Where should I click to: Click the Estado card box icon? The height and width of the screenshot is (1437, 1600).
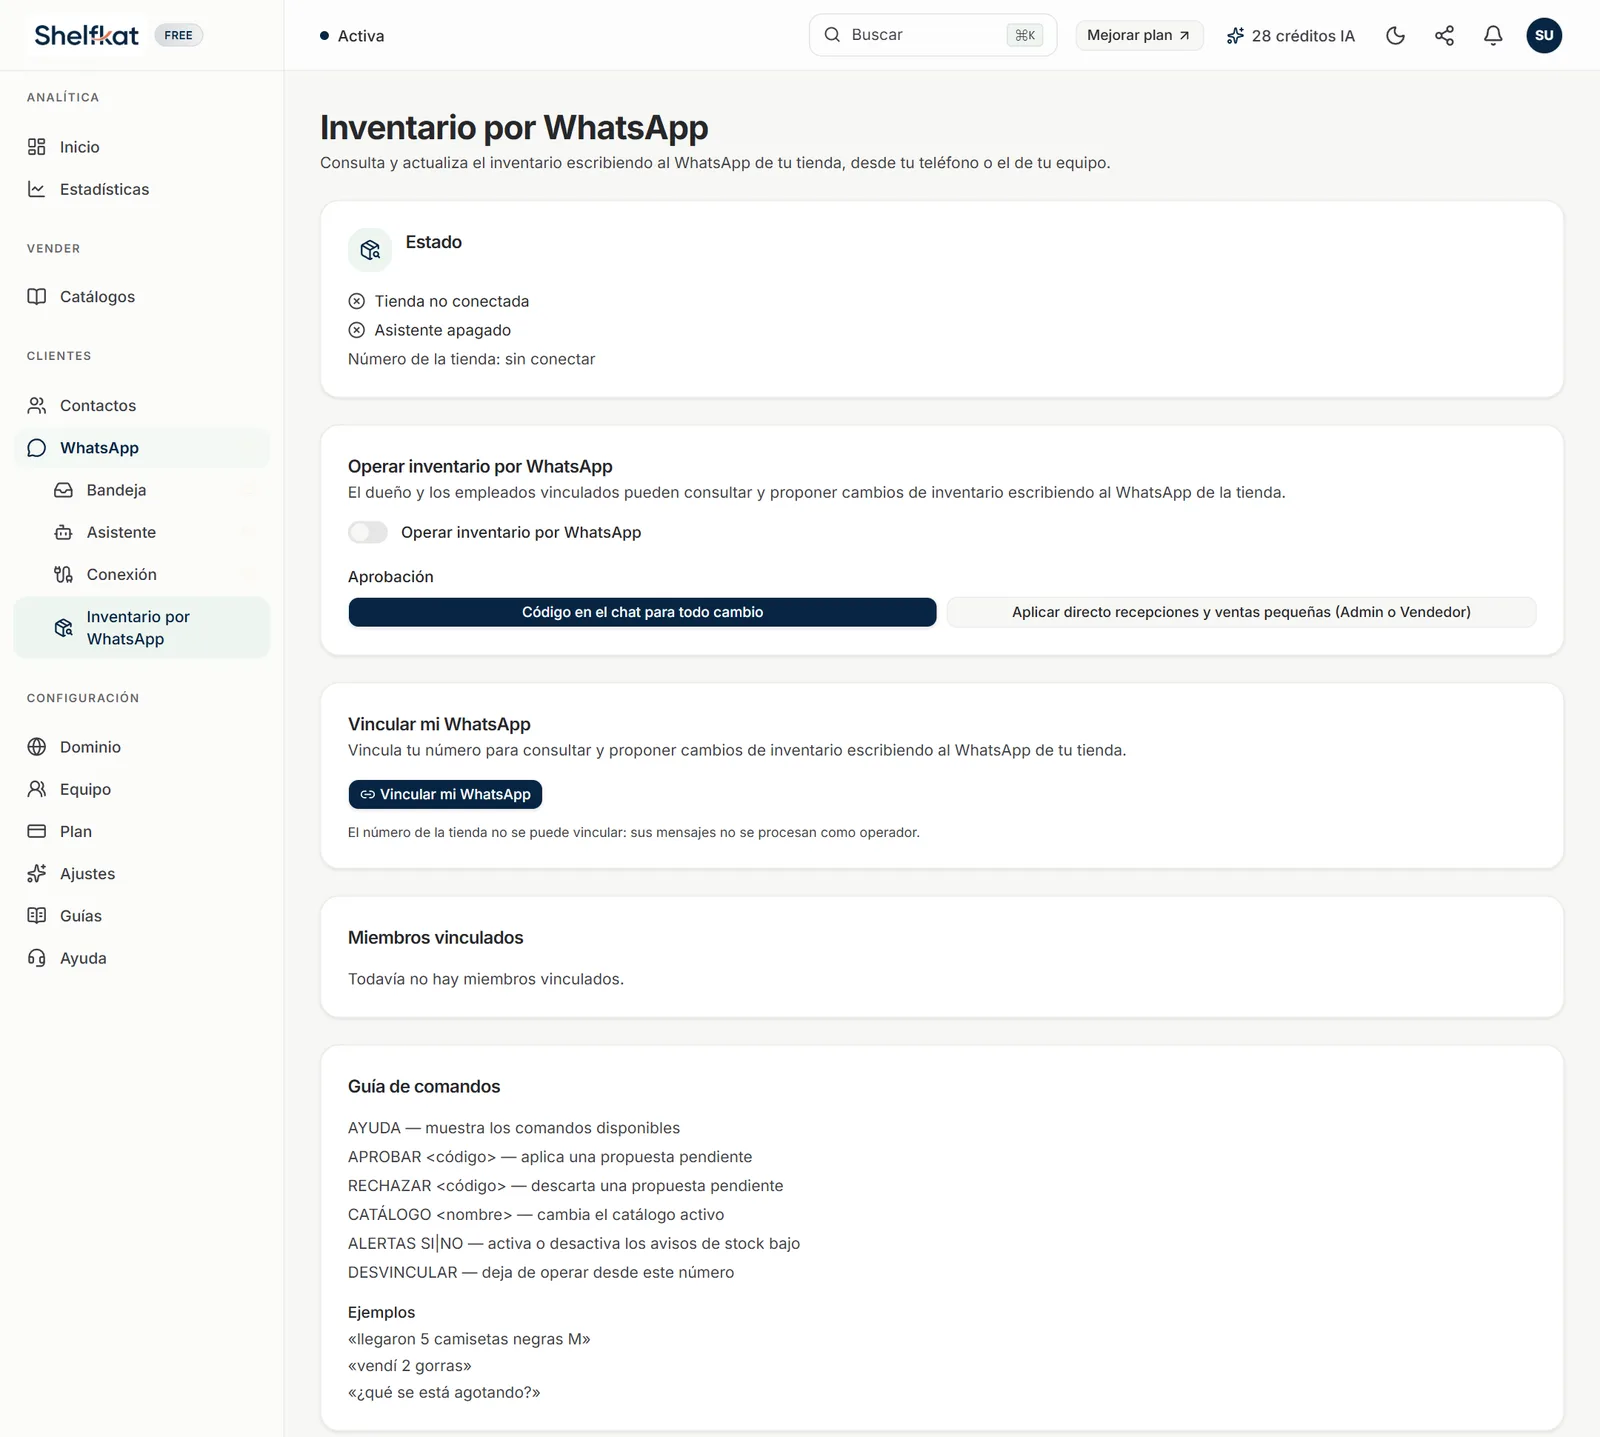click(370, 249)
